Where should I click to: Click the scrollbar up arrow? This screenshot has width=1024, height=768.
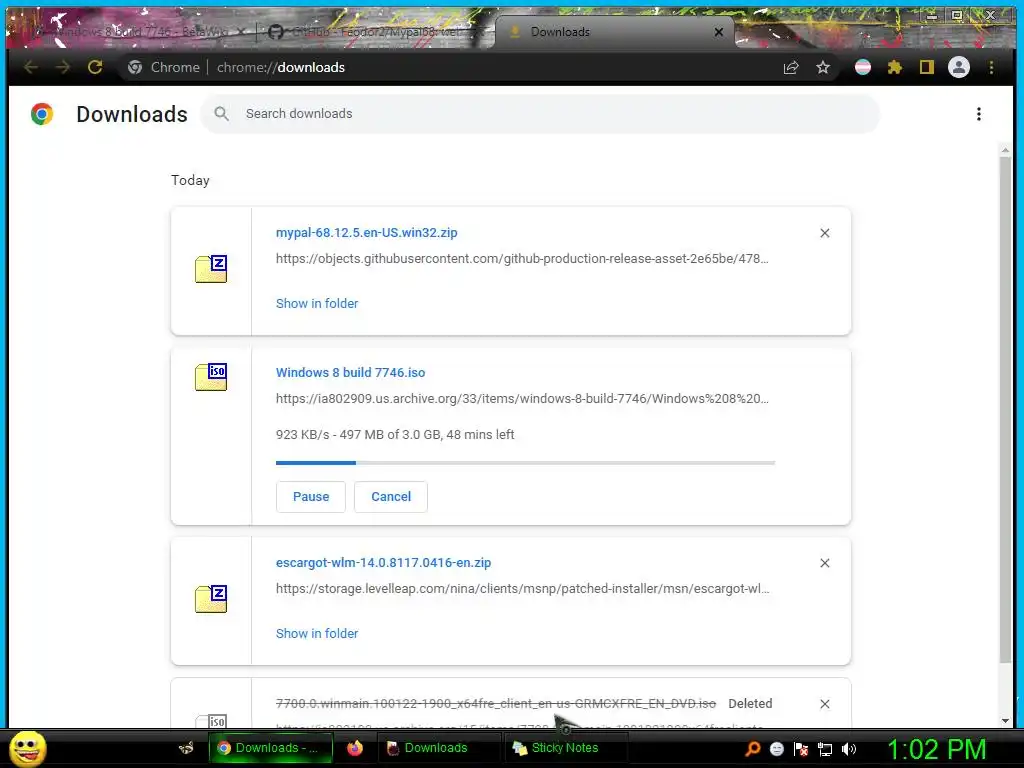[x=1005, y=150]
